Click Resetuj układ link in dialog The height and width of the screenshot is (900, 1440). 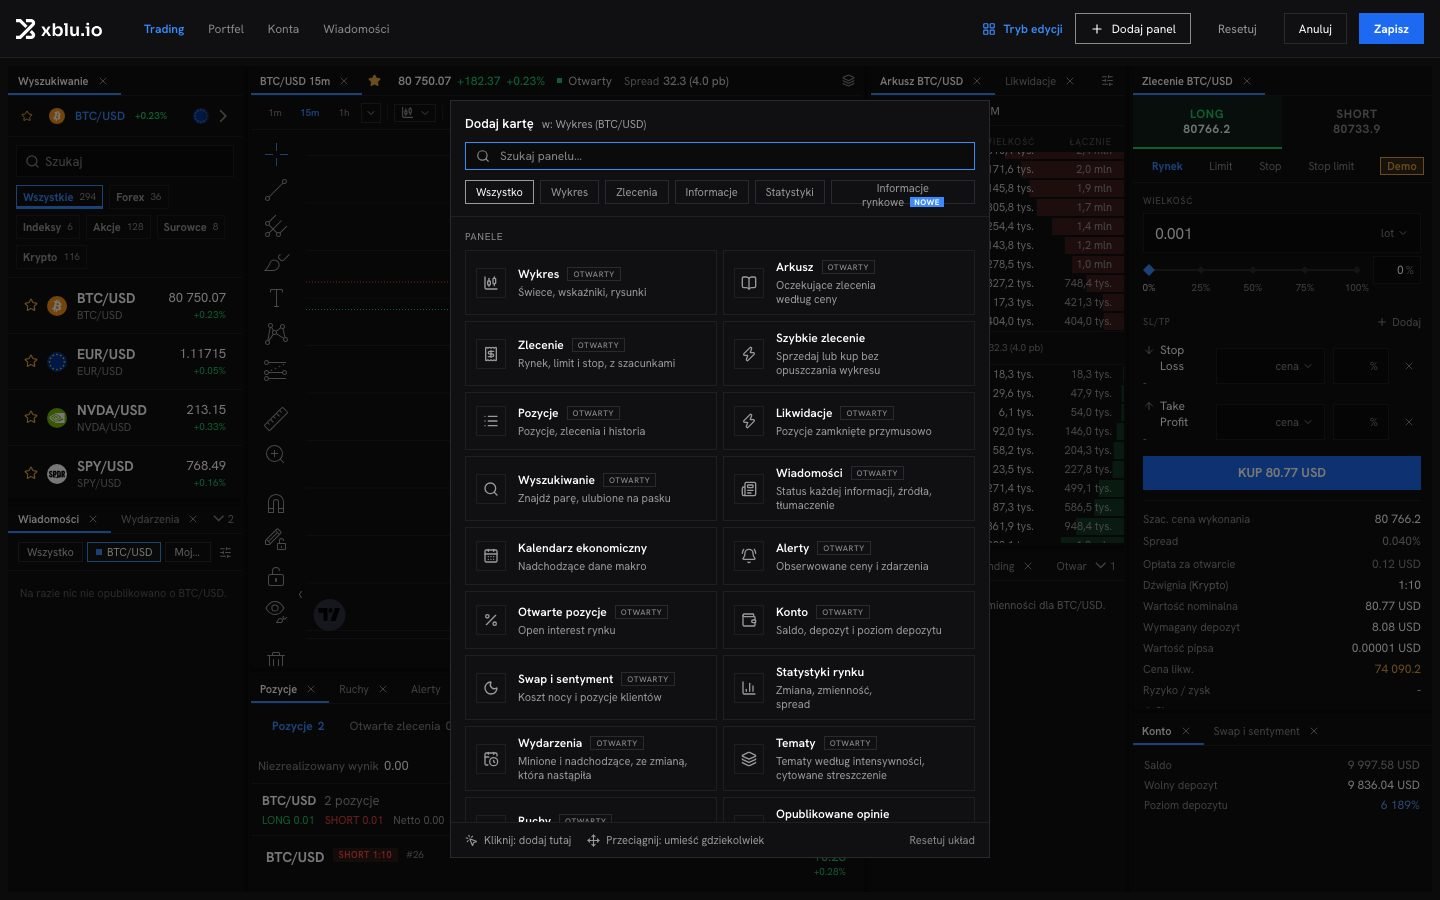click(942, 840)
